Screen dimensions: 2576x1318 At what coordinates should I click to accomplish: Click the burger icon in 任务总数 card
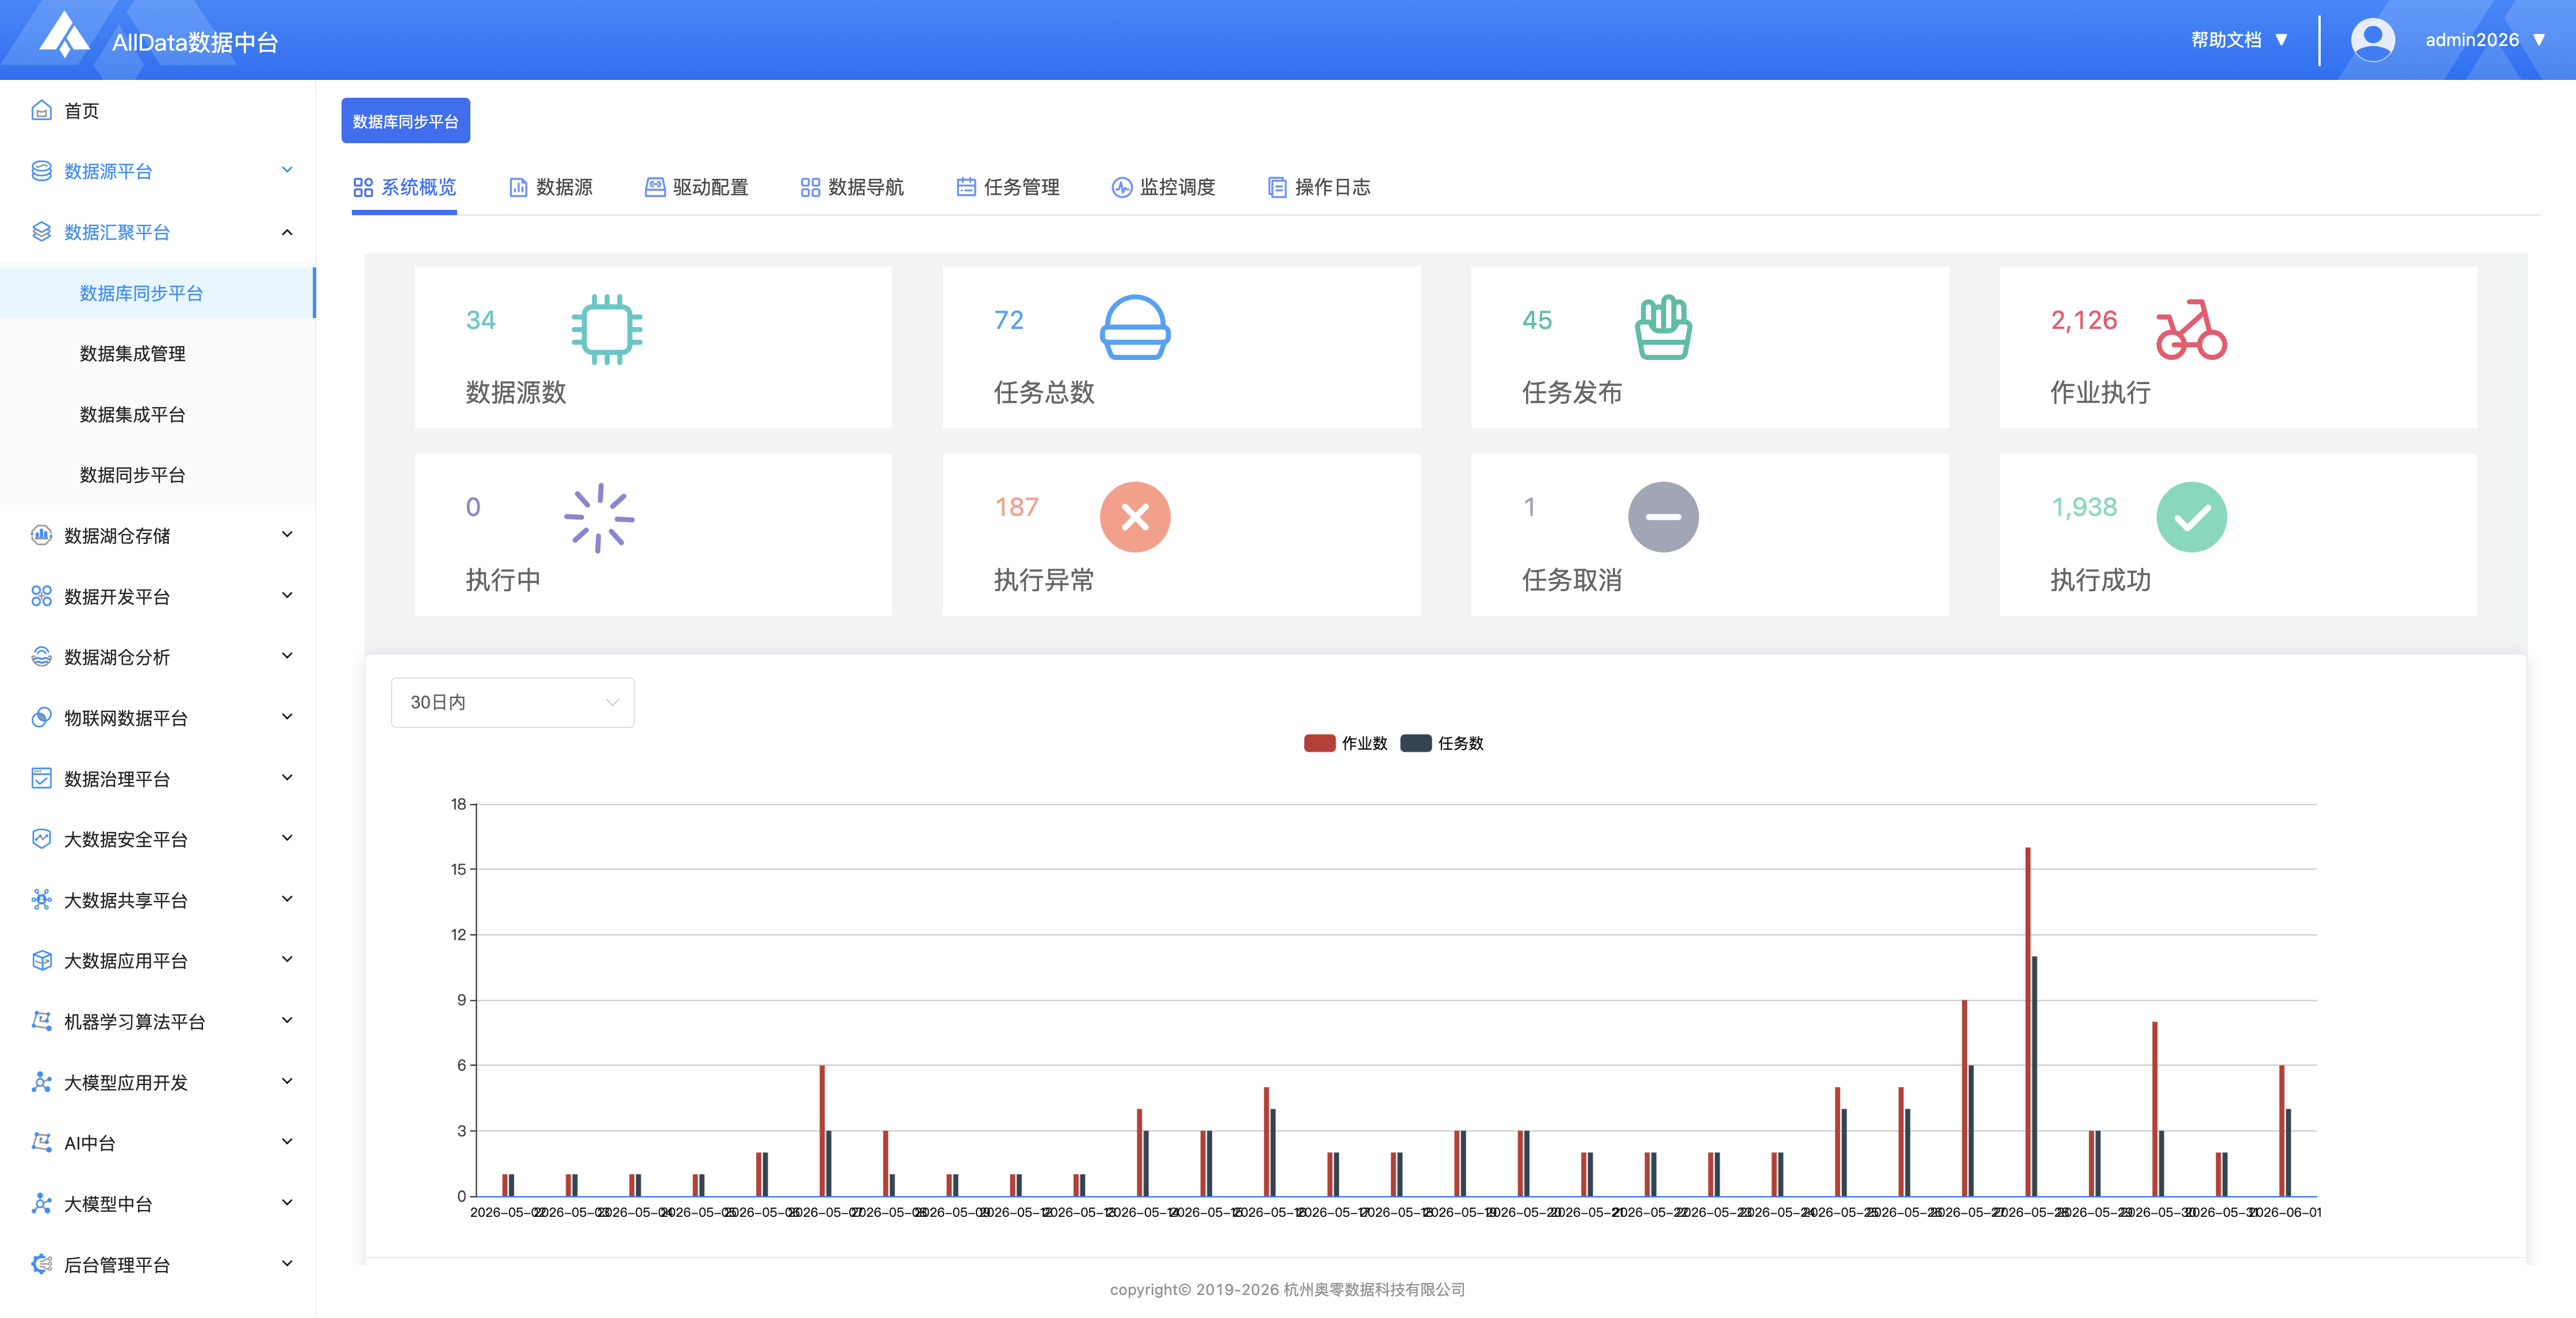[1135, 328]
